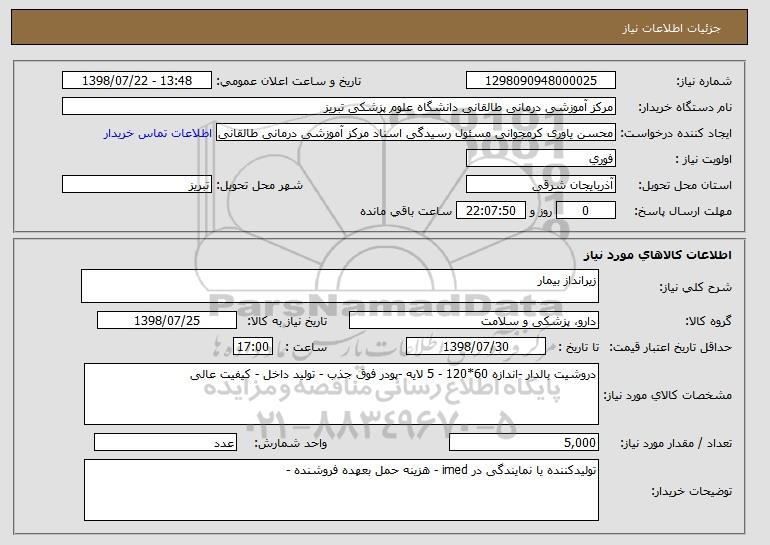
Task: Click the unit of measure field عدد
Action: point(165,442)
